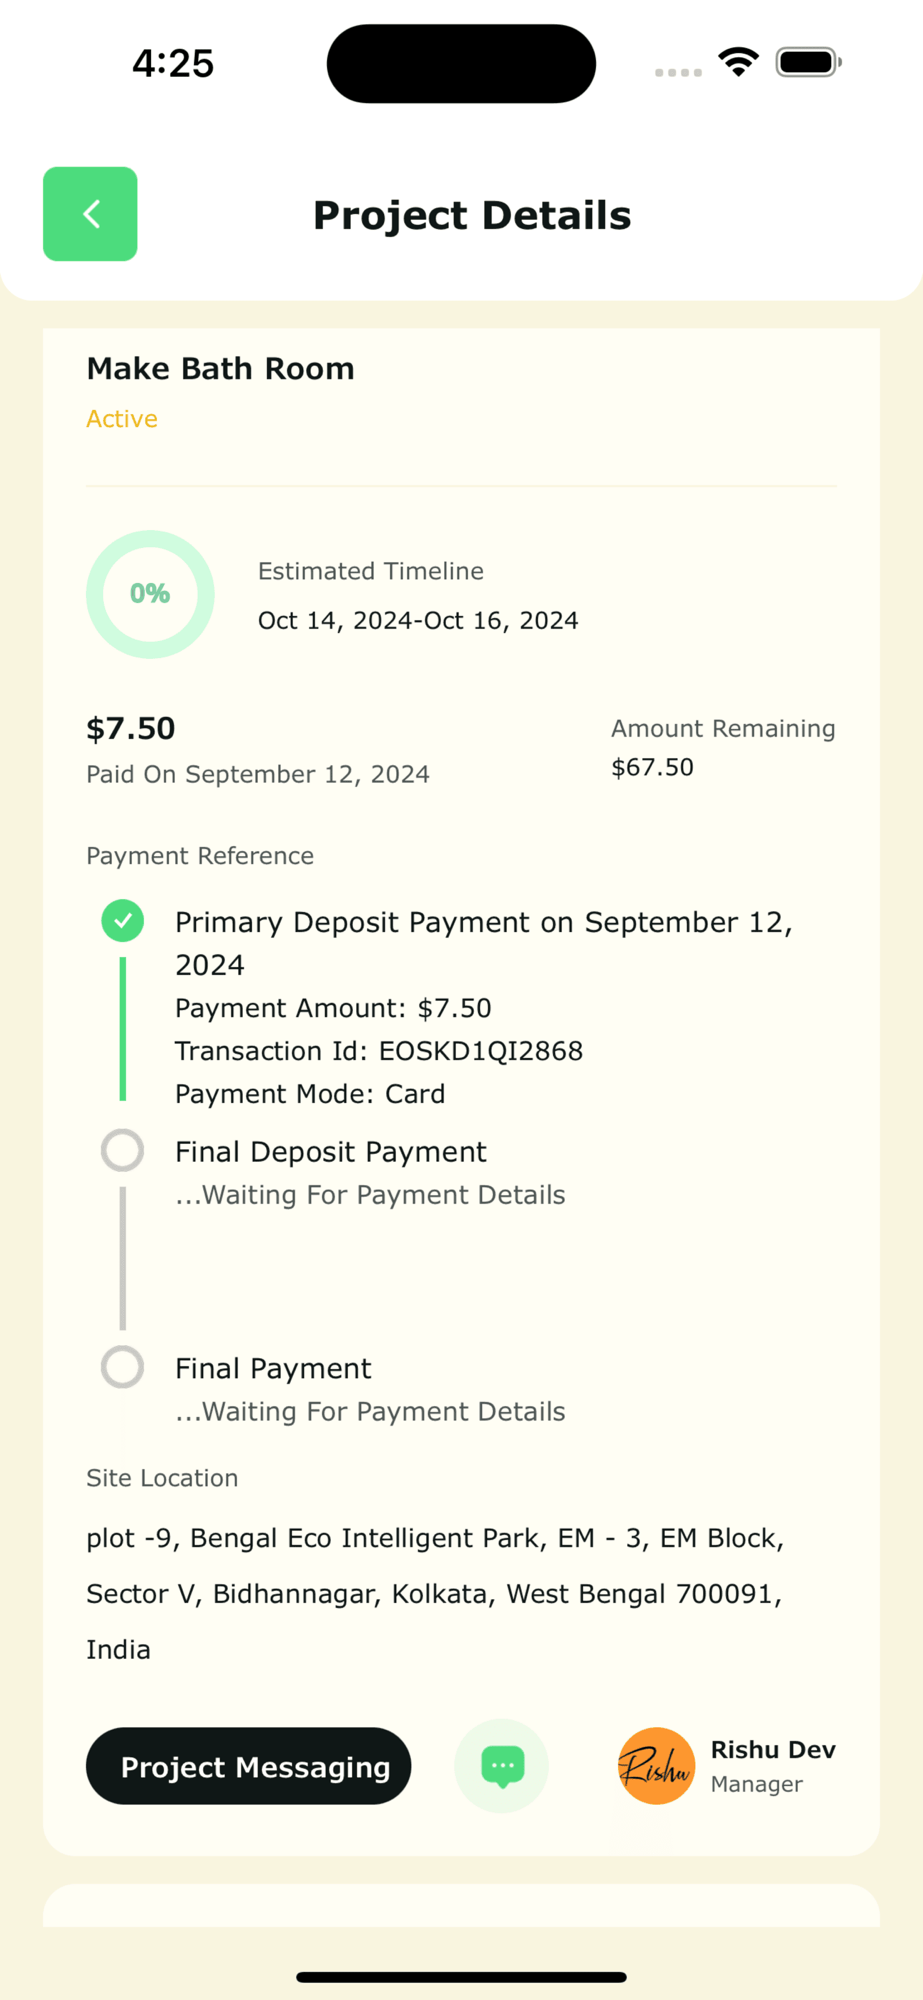Tap the Transaction Id EOSKD1QI2868 line
The height and width of the screenshot is (2000, 923).
379,1051
